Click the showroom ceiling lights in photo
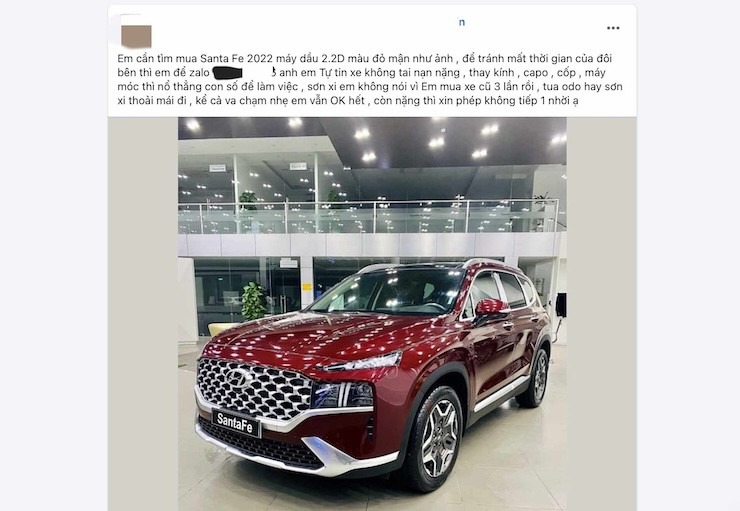The image size is (740, 511). tap(373, 137)
